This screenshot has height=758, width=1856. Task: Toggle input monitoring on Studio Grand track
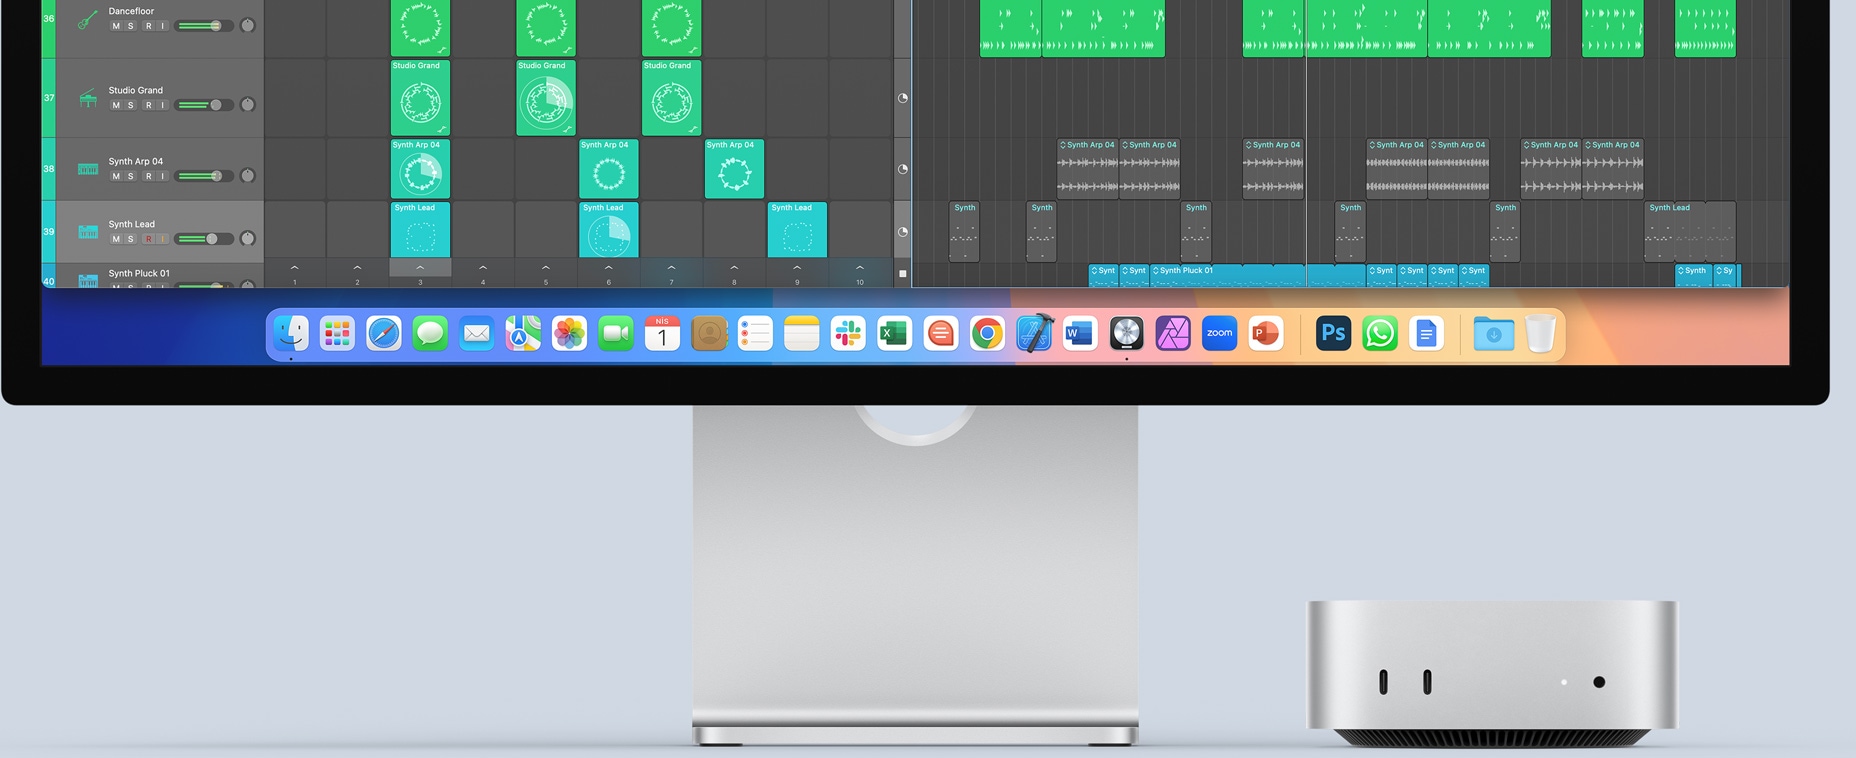point(163,105)
